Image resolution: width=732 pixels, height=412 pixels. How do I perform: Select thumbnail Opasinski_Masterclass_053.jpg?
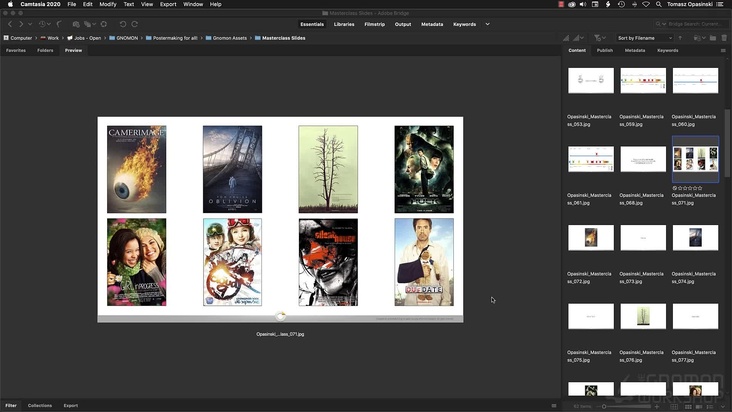coord(591,80)
